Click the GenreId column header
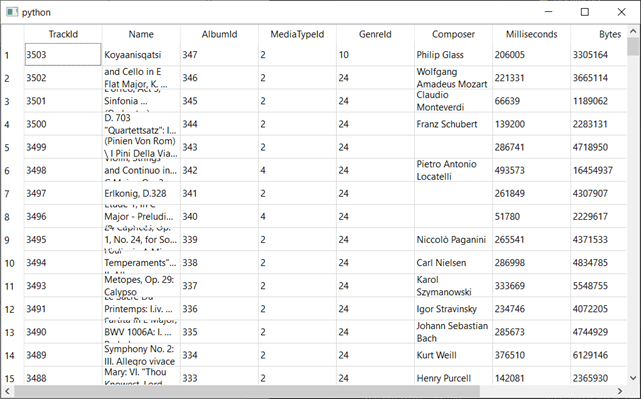 [x=375, y=34]
